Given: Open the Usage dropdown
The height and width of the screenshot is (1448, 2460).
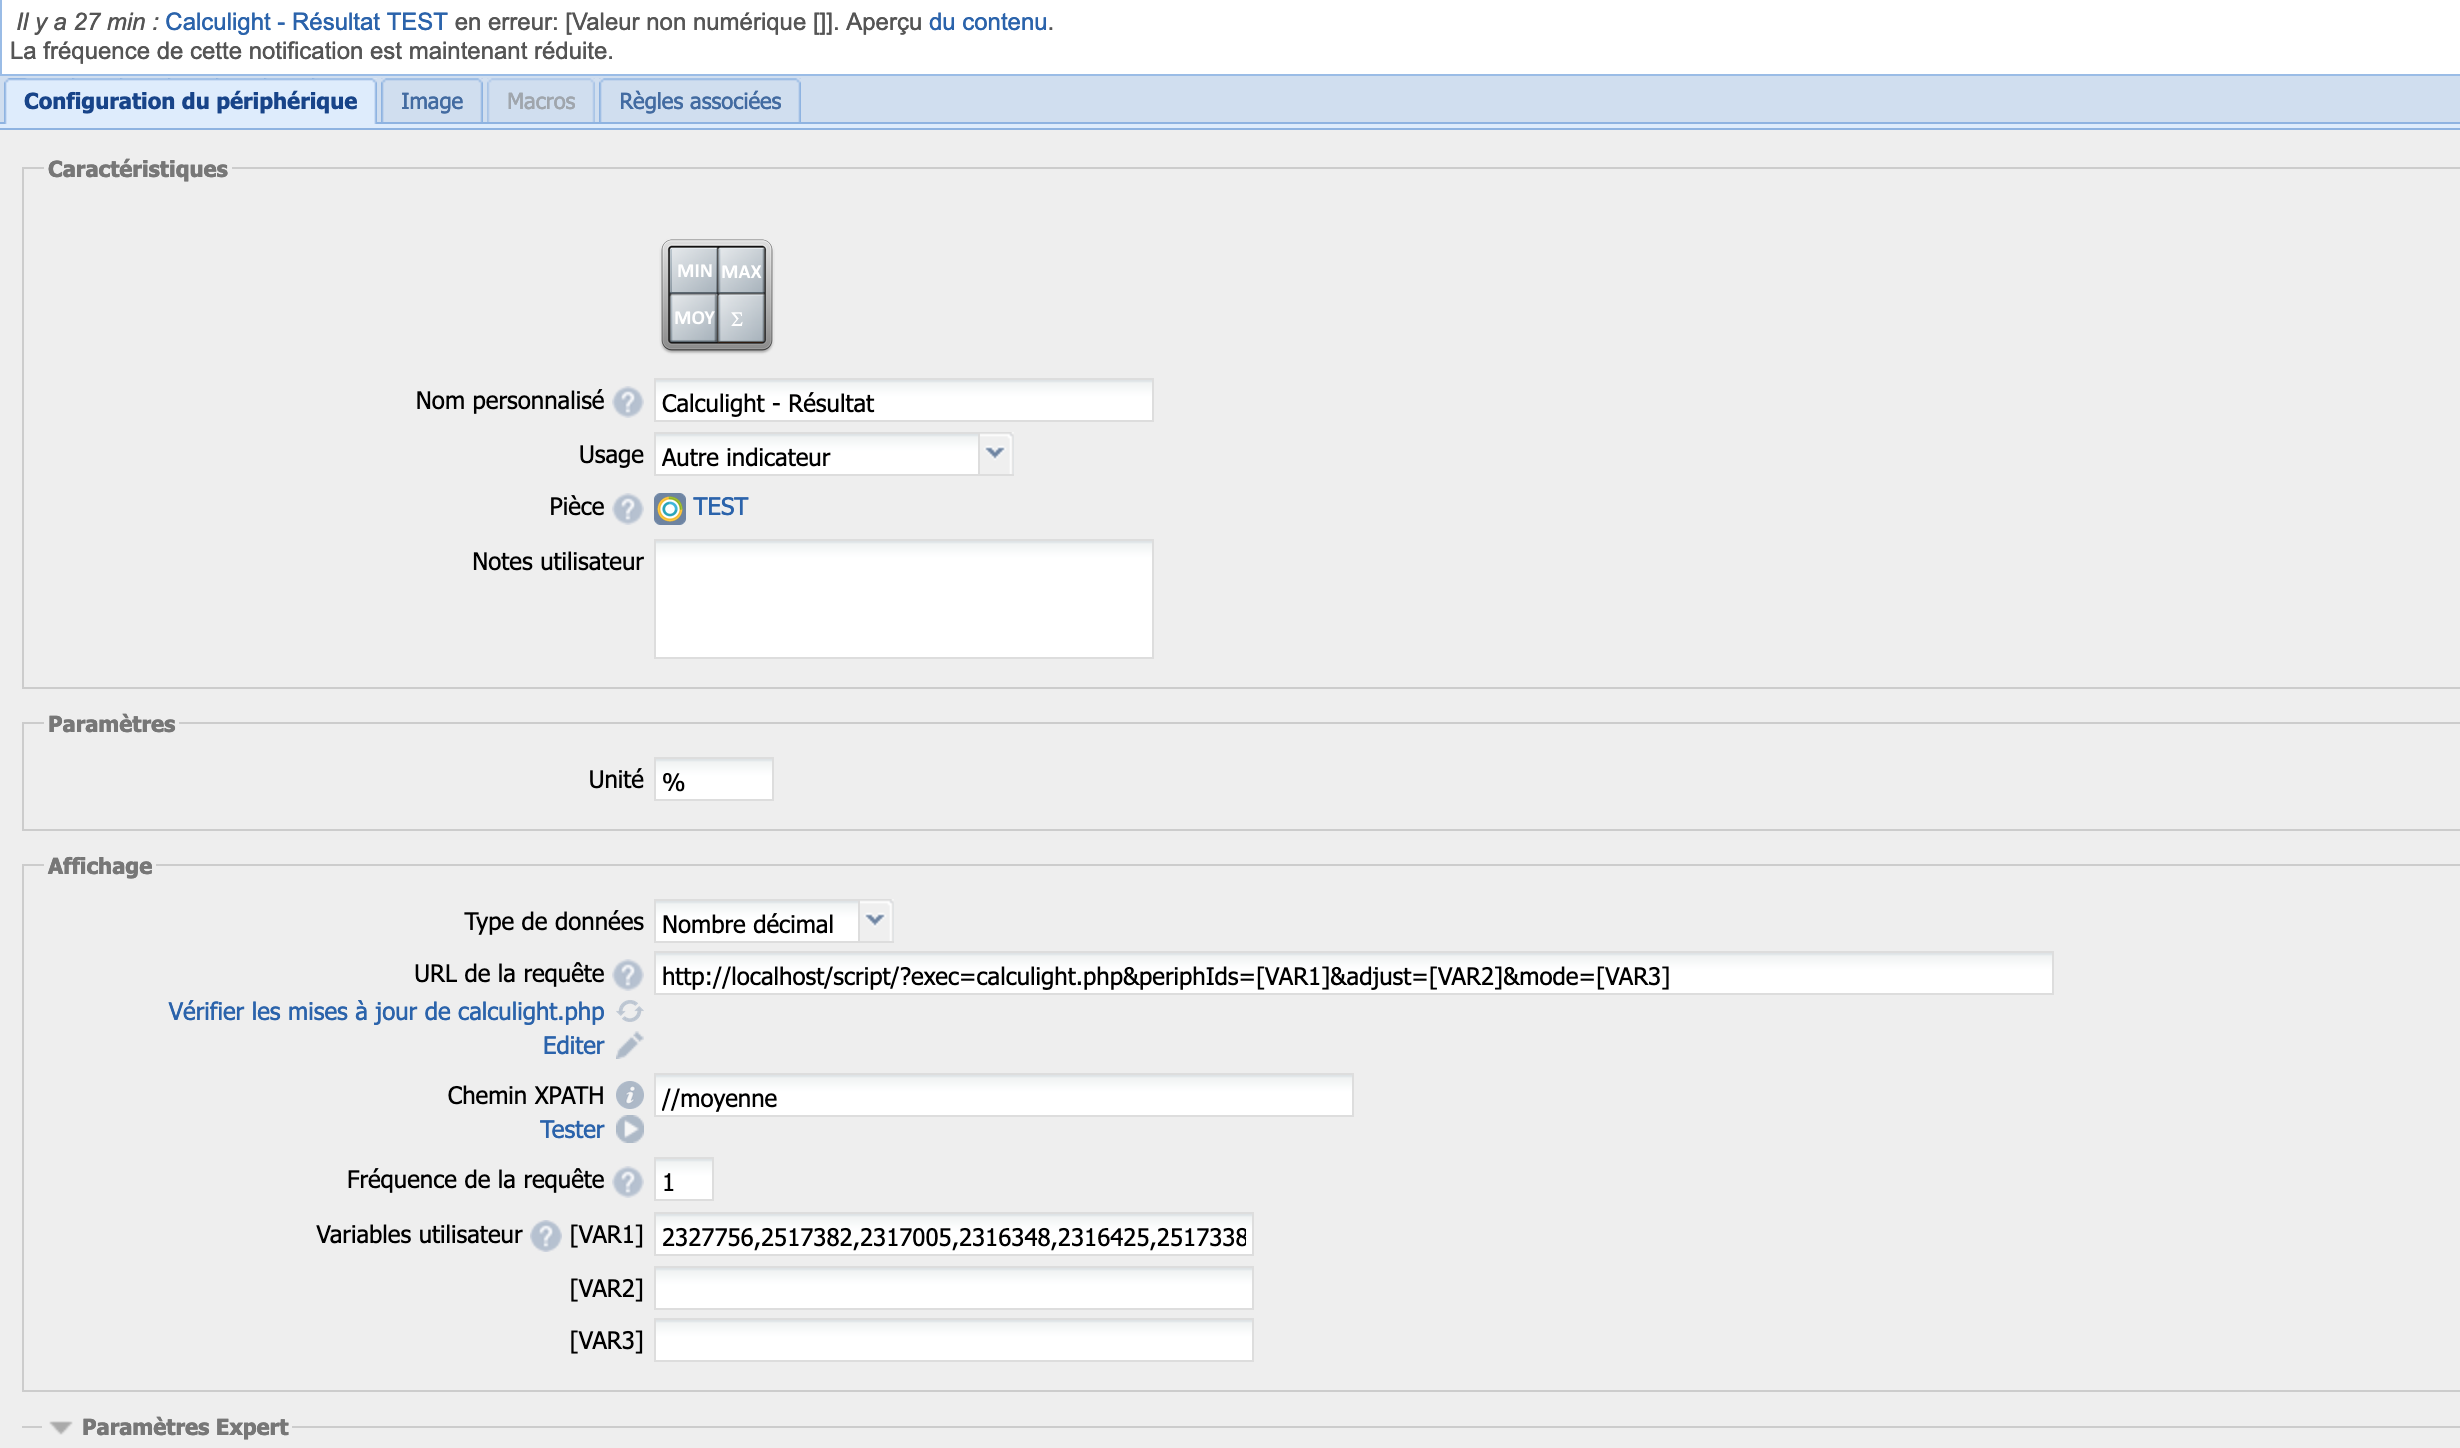Looking at the screenshot, I should [994, 455].
